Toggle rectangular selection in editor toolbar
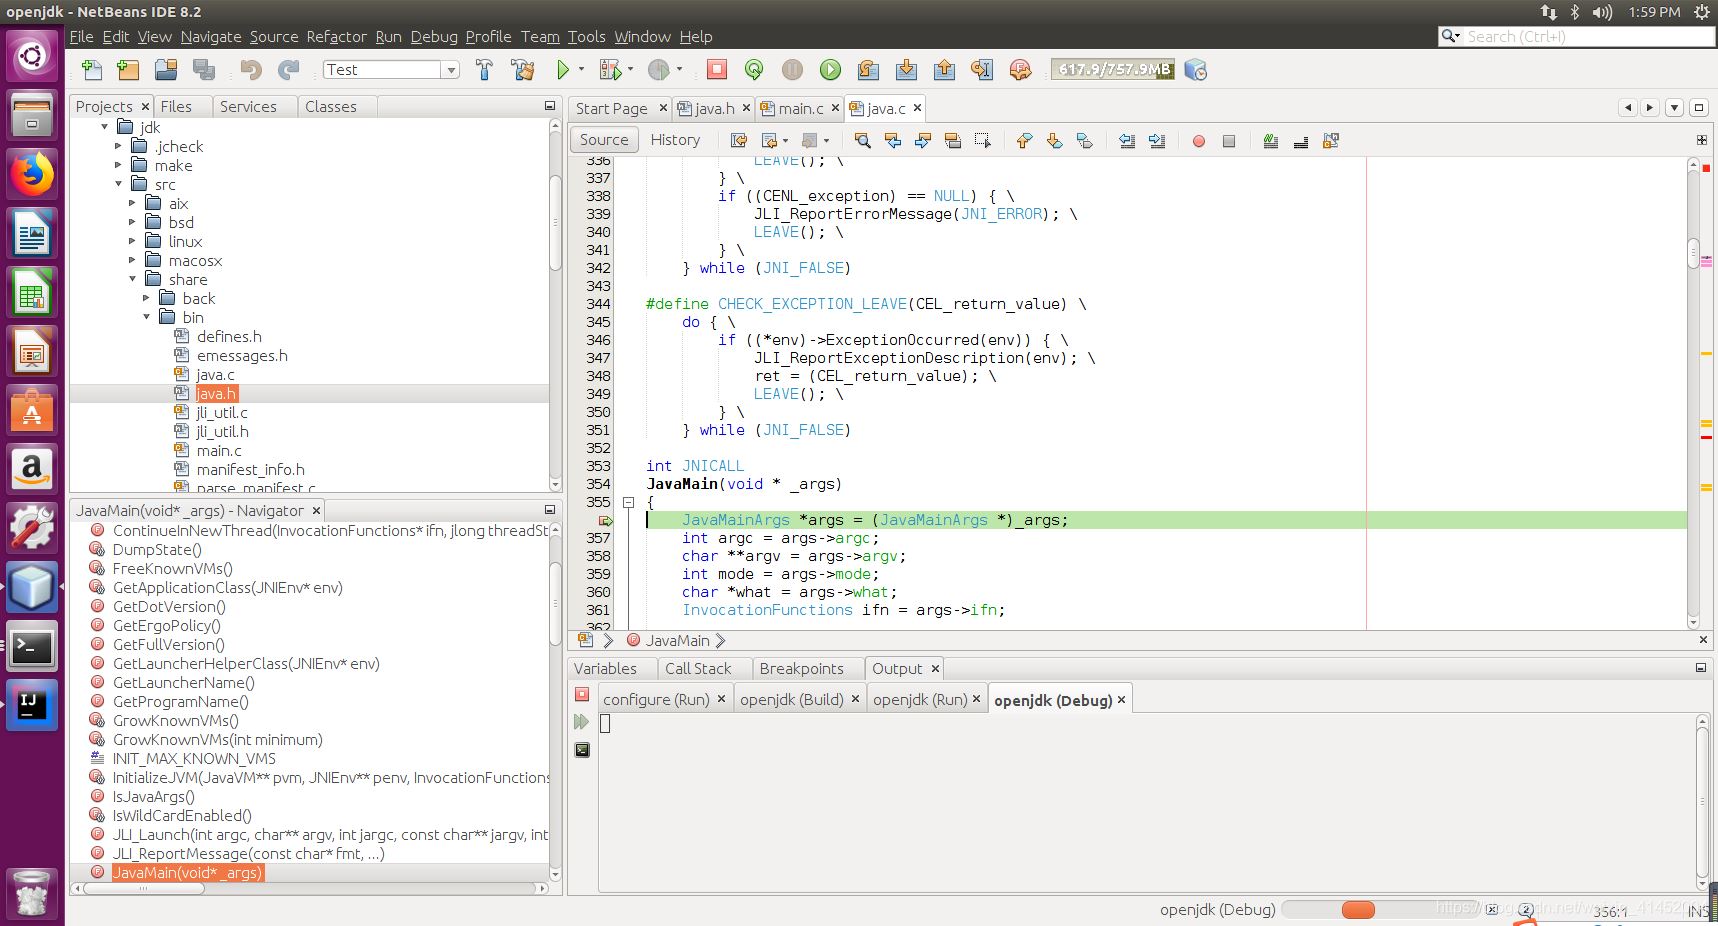This screenshot has height=926, width=1718. coord(983,141)
